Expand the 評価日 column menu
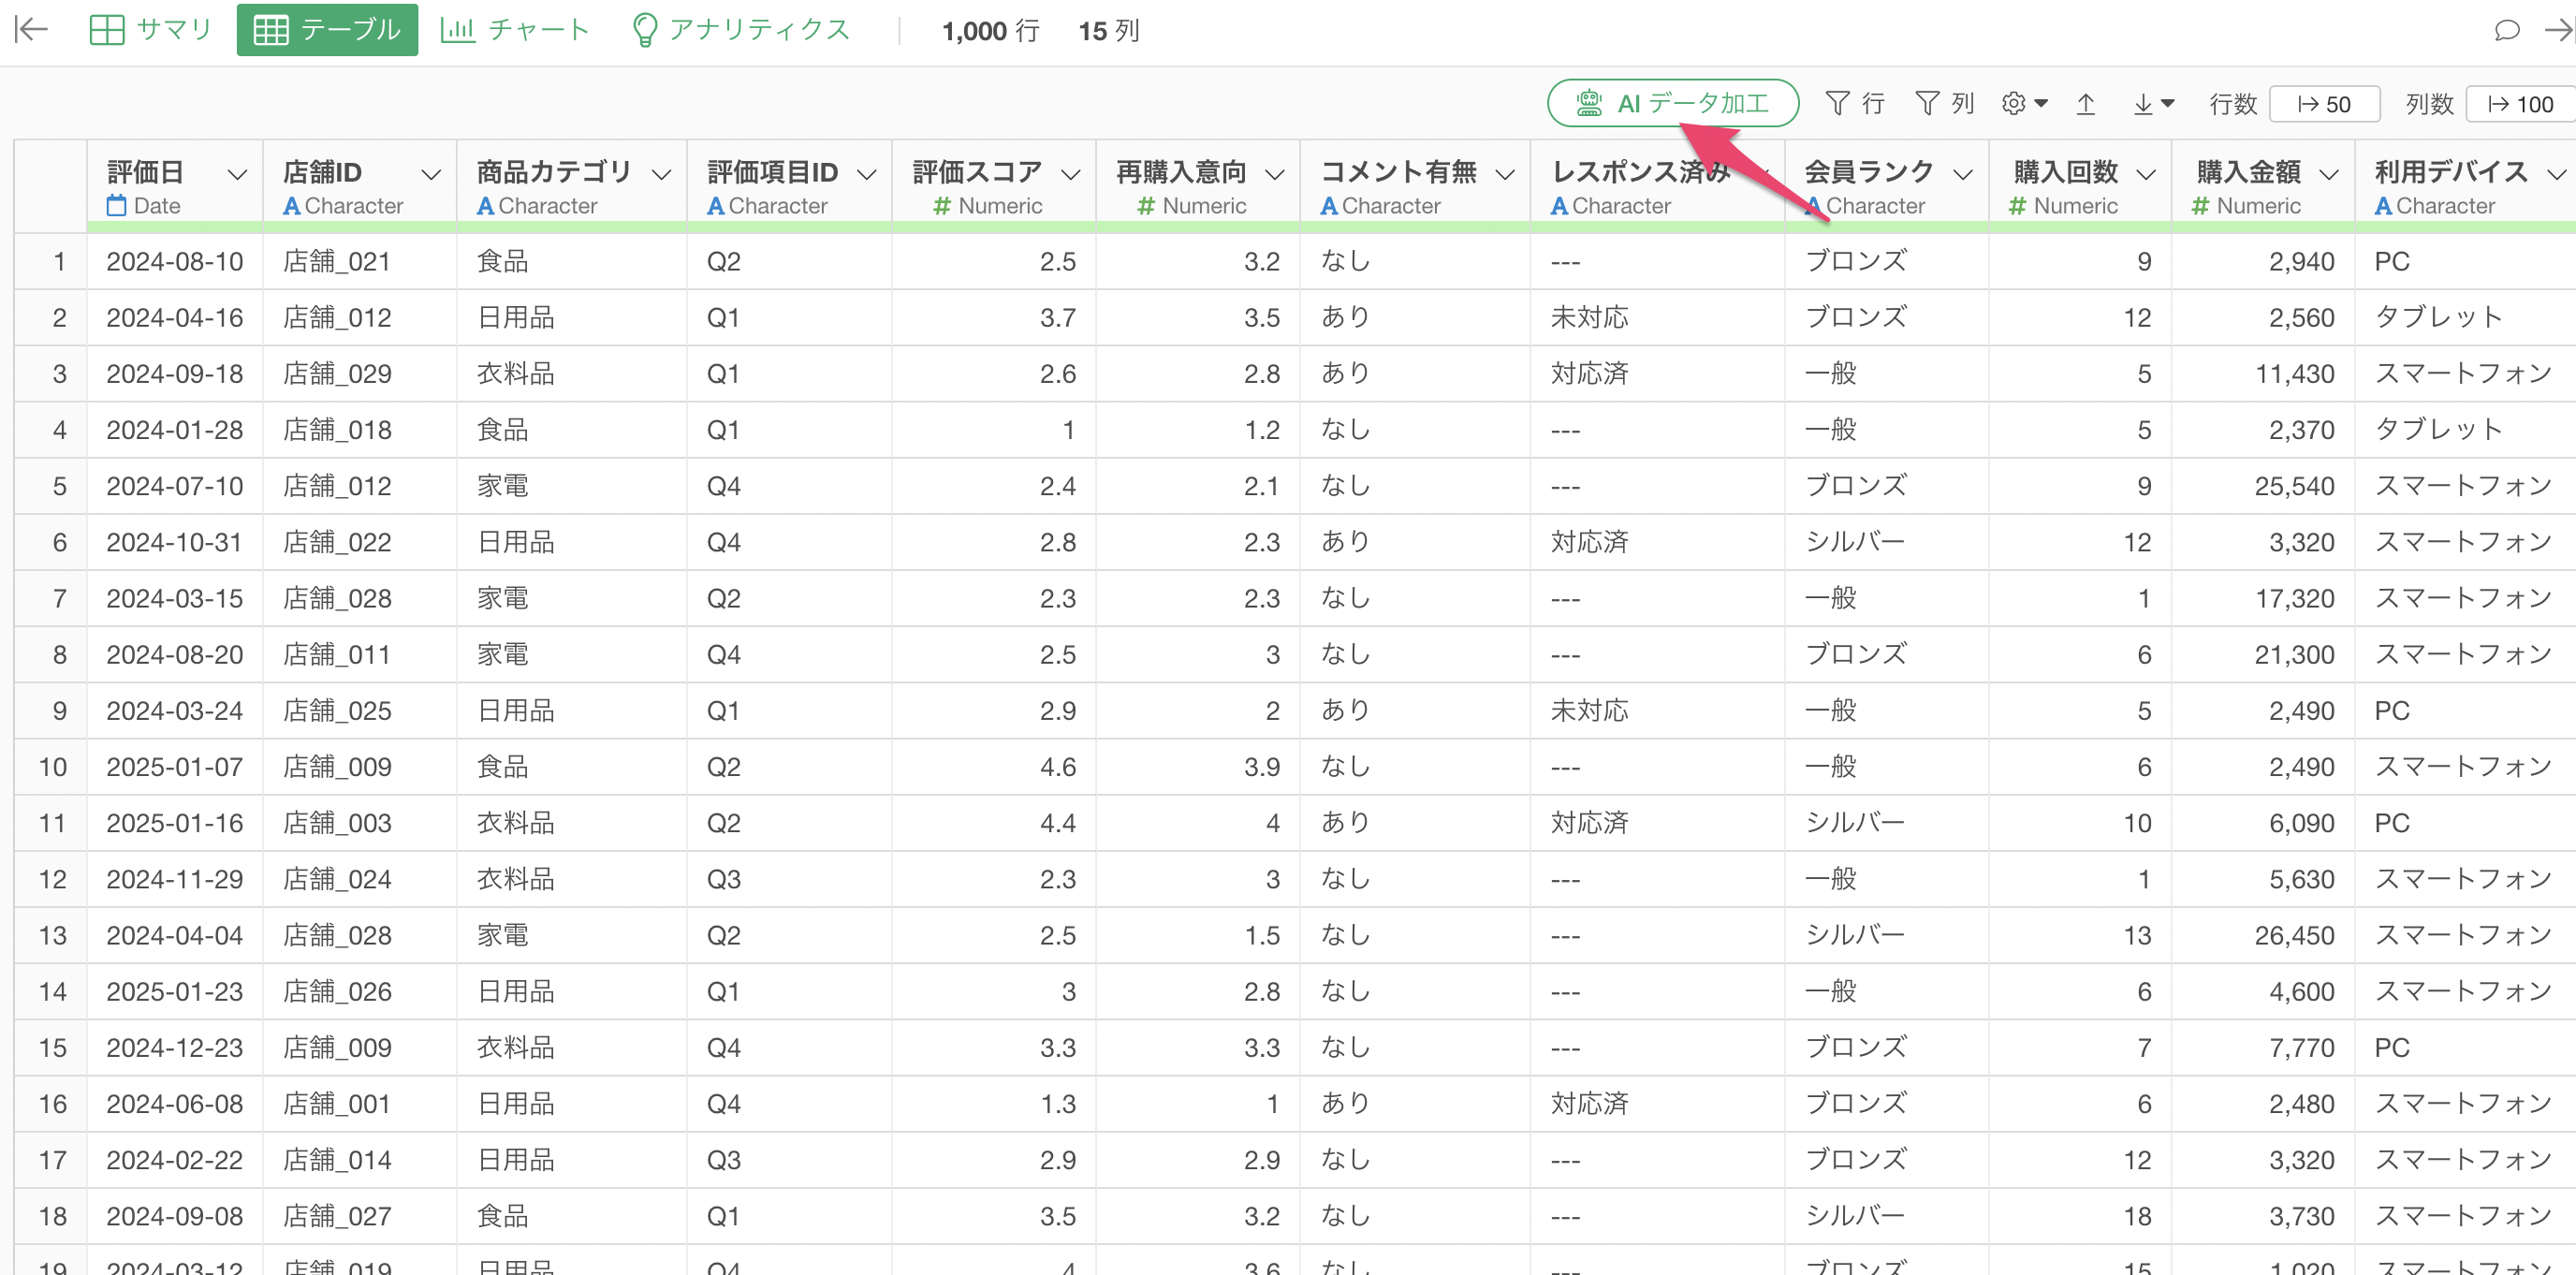Viewport: 2576px width, 1275px height. (x=237, y=175)
